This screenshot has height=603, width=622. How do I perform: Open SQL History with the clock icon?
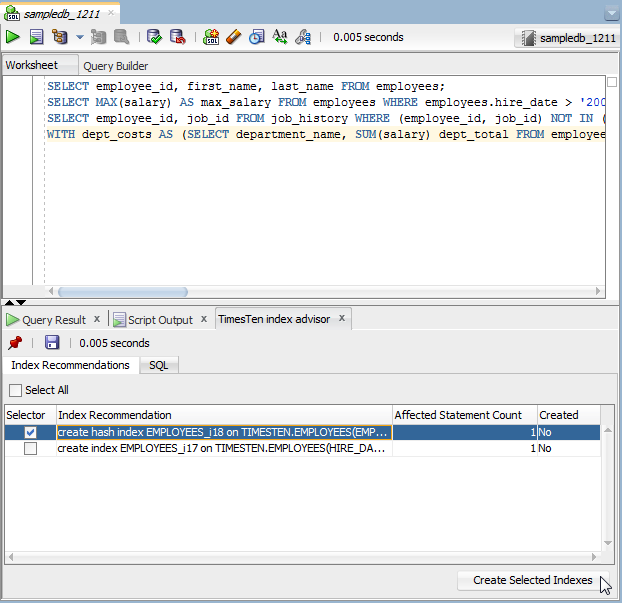coord(257,37)
